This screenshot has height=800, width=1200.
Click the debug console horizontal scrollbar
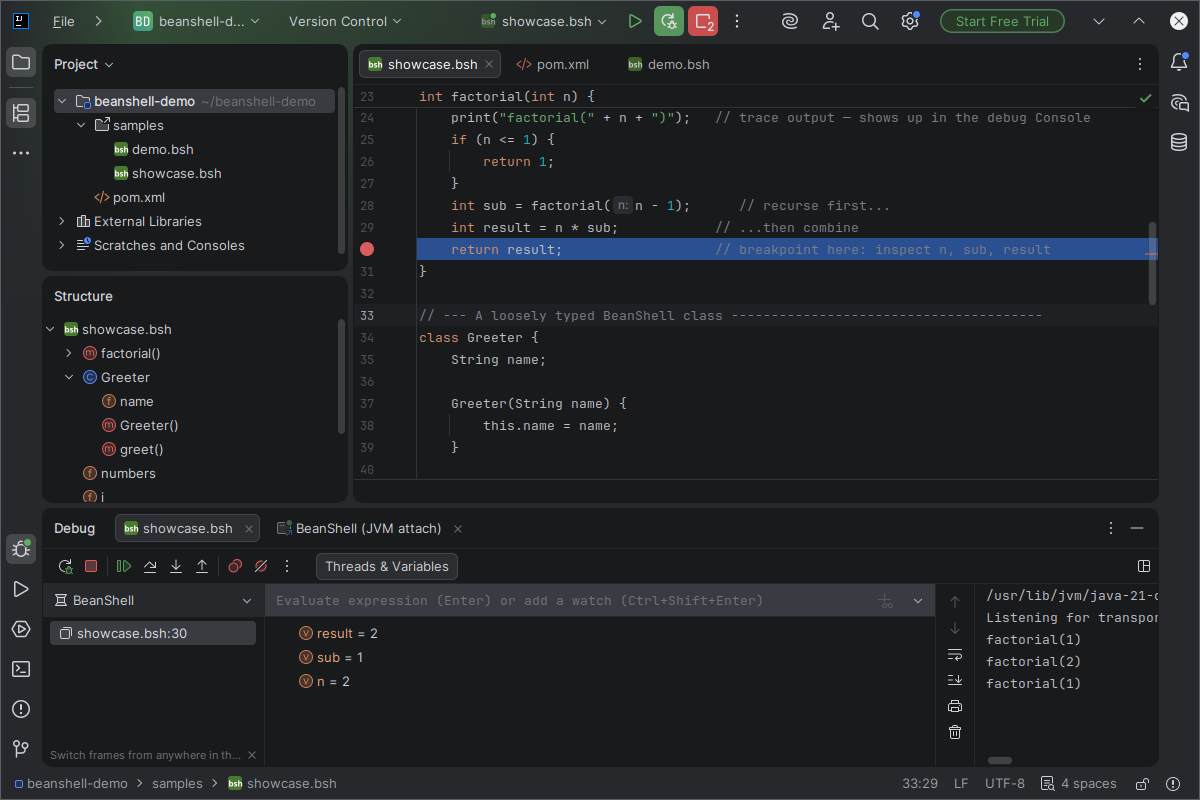(x=999, y=760)
